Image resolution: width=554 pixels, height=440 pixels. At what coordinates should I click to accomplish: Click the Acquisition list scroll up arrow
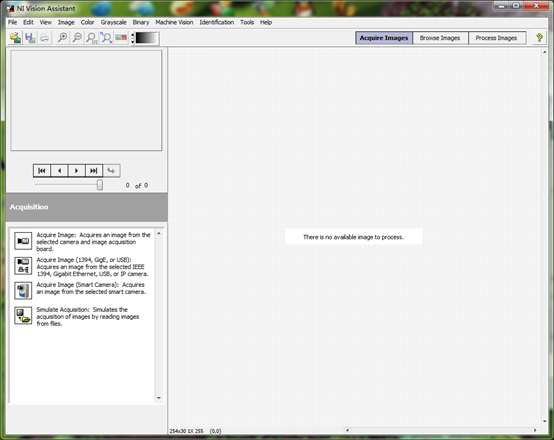click(159, 234)
